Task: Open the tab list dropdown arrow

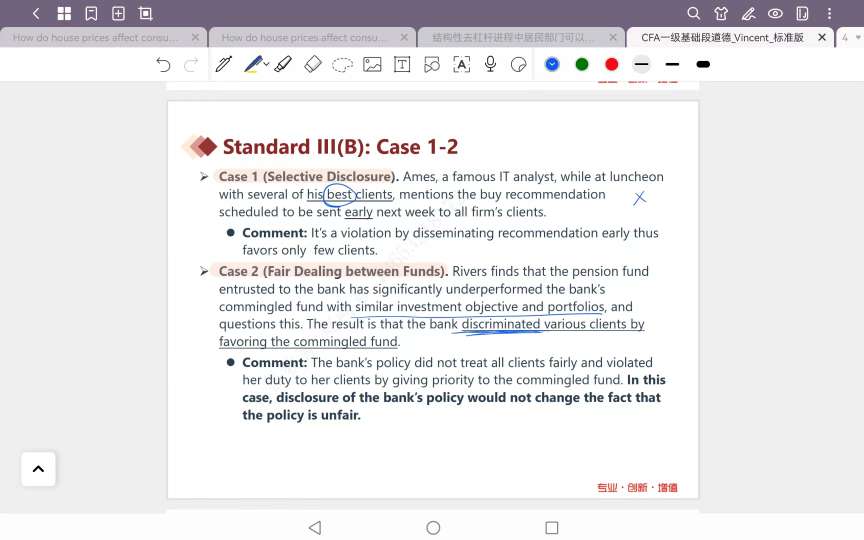Action: coord(858,37)
